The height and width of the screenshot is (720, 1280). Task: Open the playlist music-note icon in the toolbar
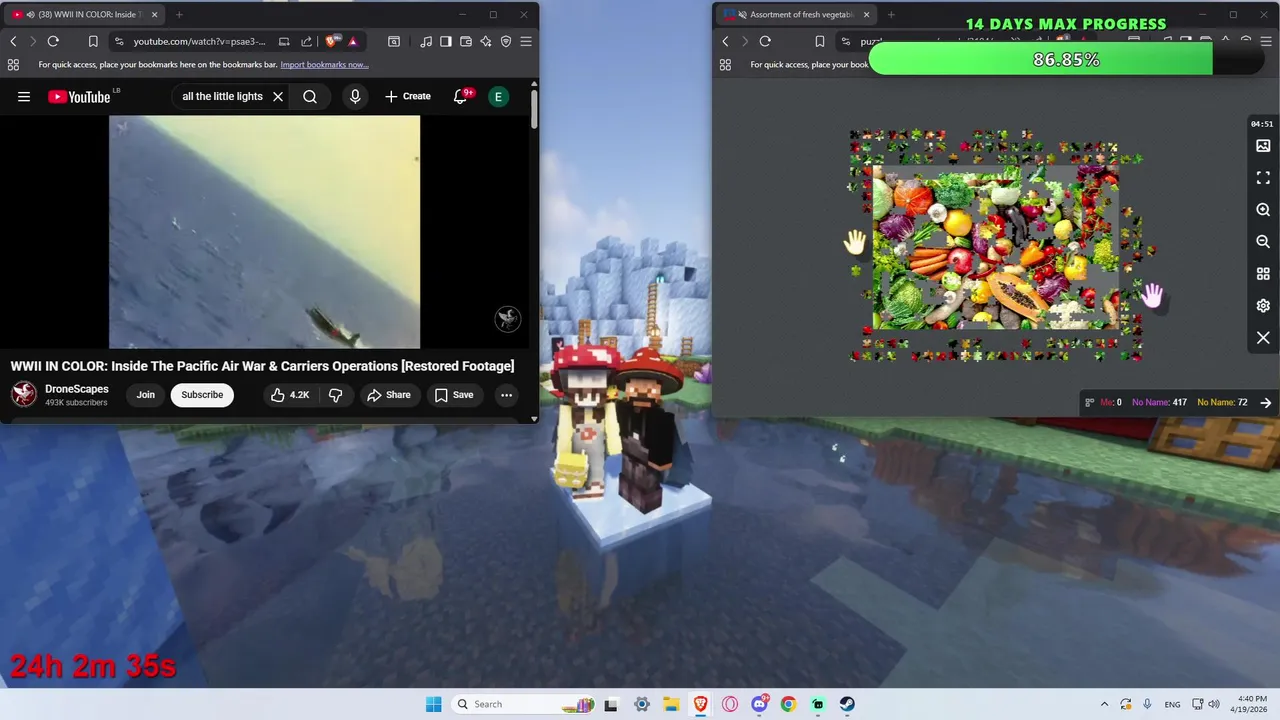(427, 41)
